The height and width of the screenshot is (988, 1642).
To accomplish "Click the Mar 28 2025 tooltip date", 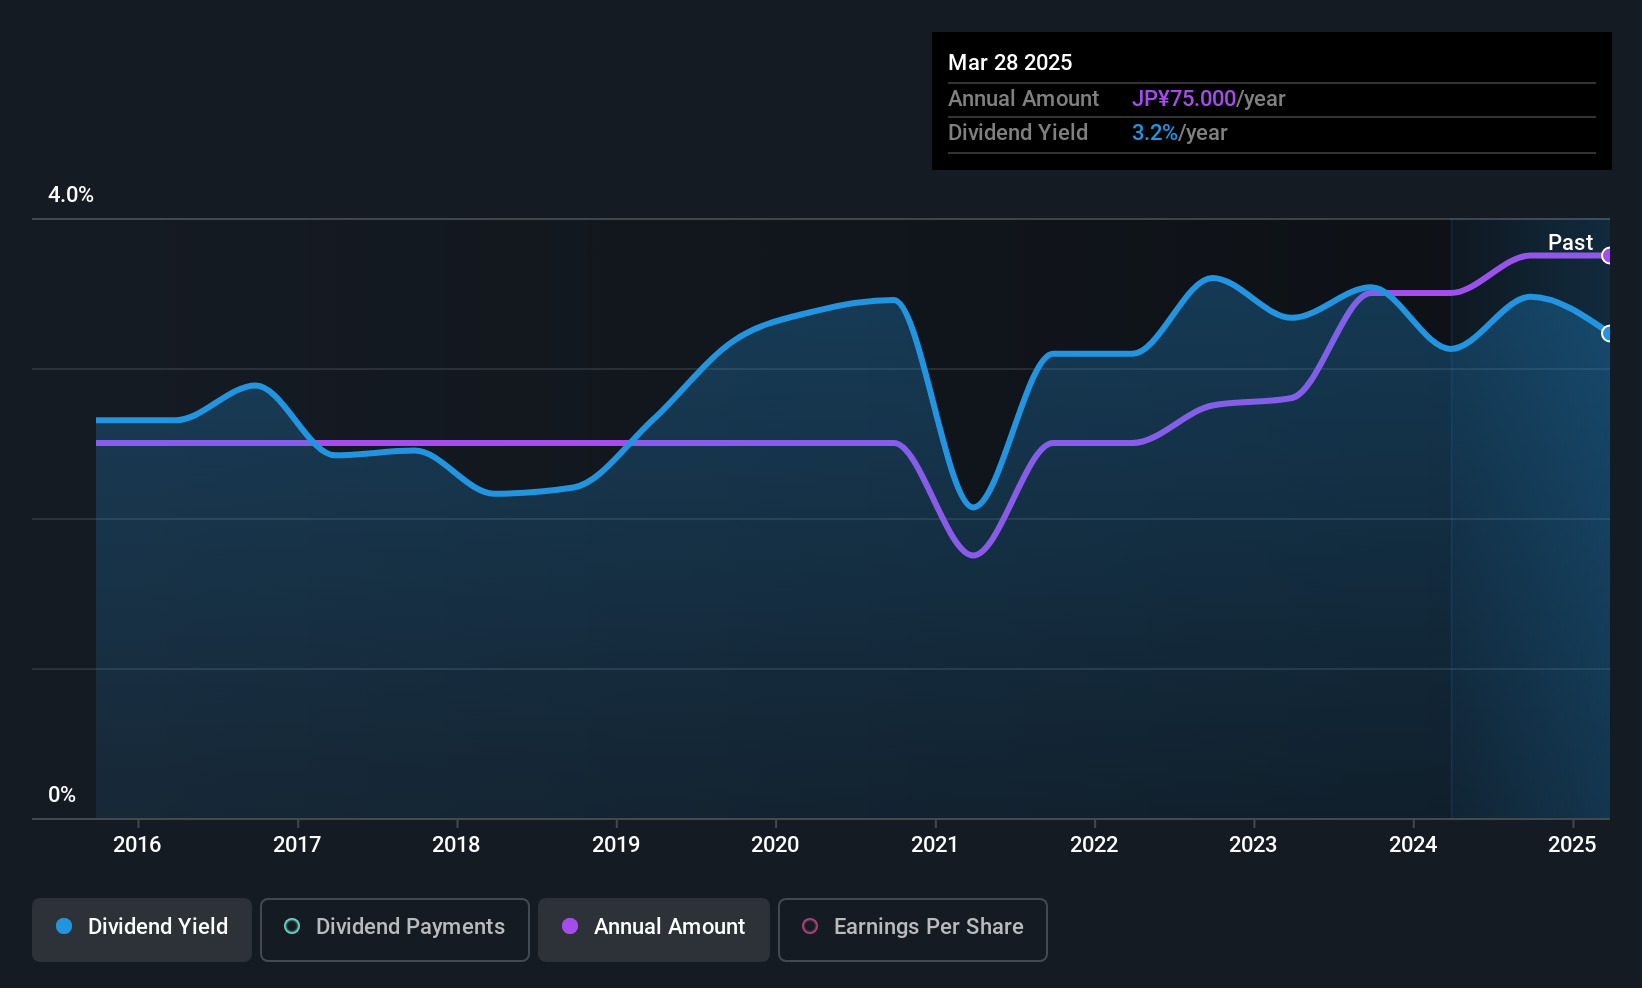I will tap(1010, 63).
